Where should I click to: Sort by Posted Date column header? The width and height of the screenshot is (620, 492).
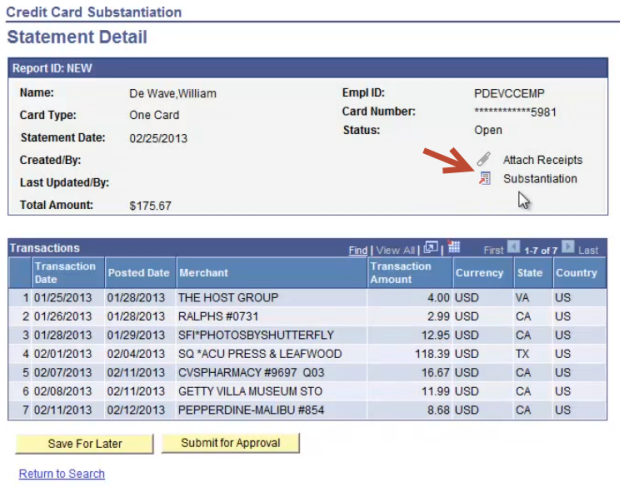(x=138, y=273)
